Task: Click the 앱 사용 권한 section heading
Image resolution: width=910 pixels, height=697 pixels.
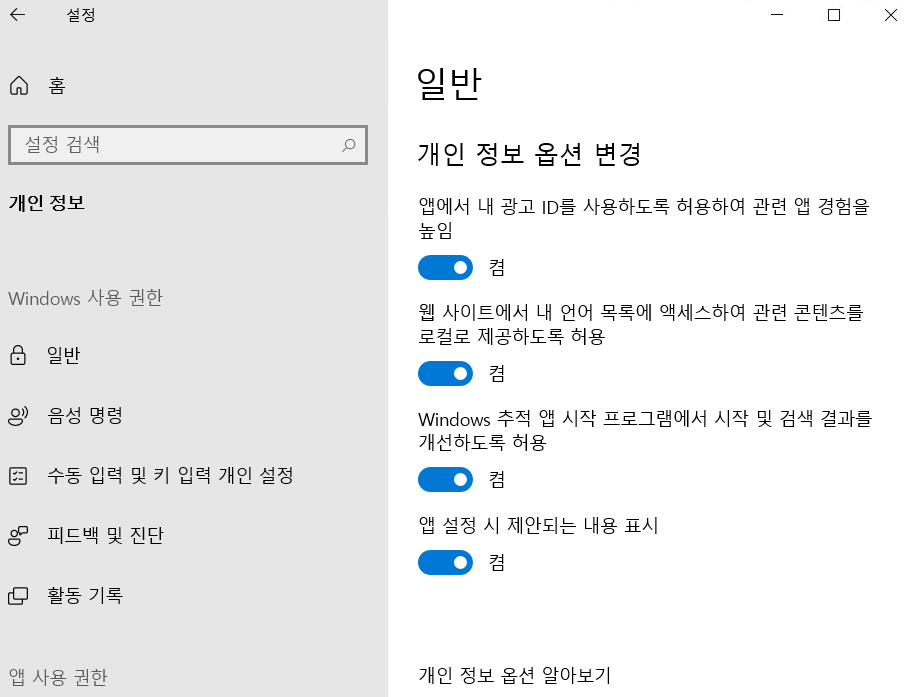Action: [x=58, y=678]
